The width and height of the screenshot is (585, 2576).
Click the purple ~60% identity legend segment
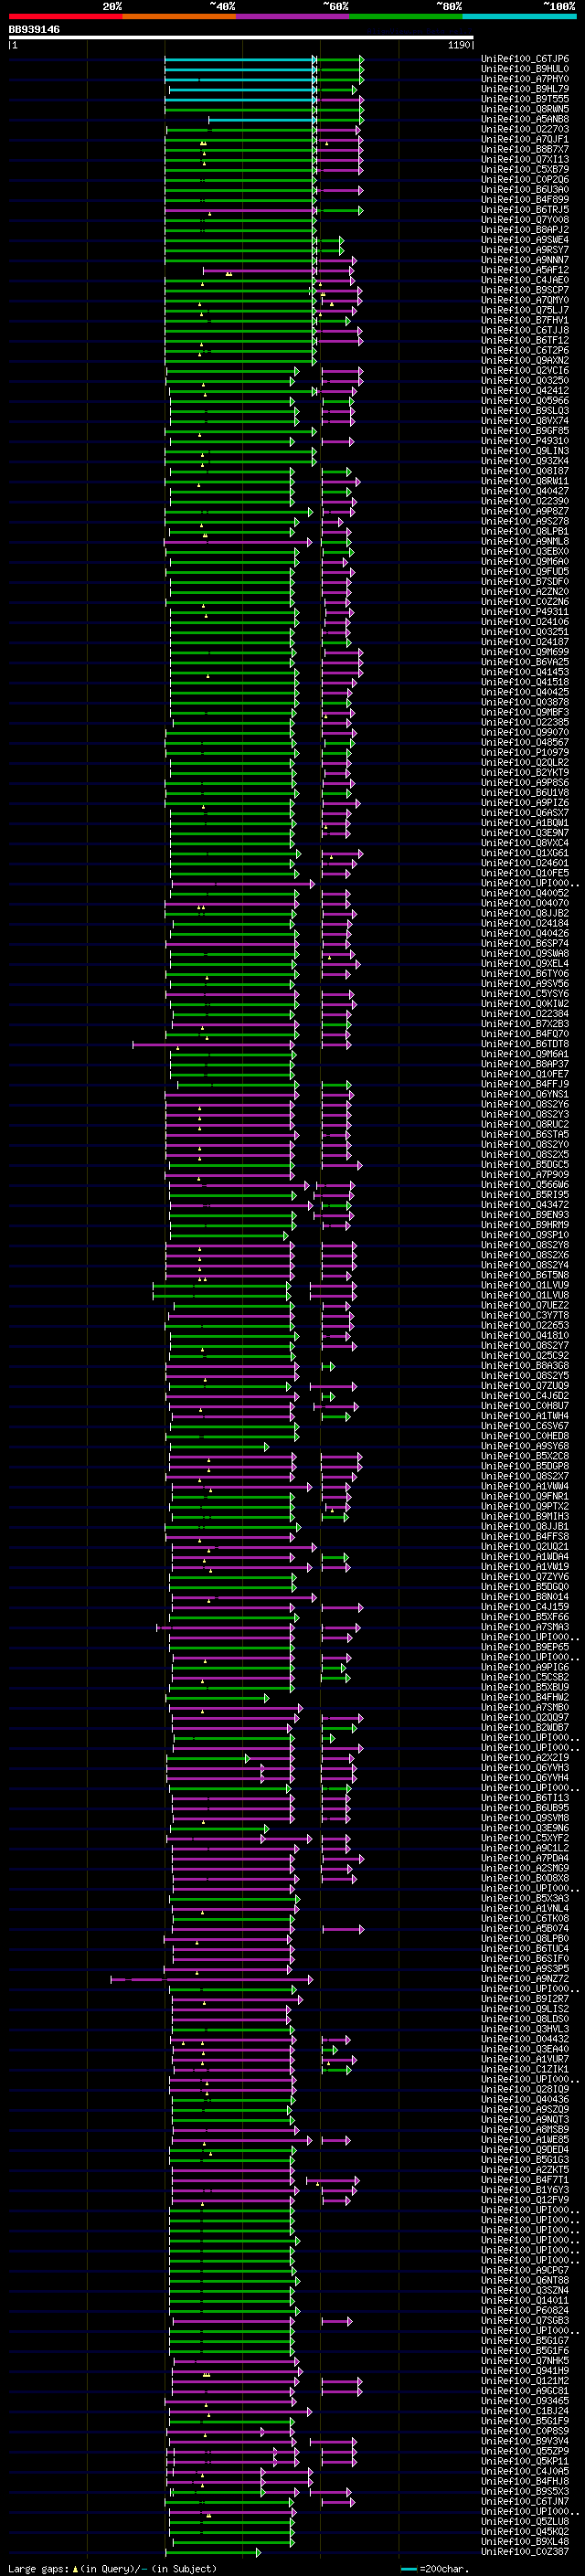click(x=293, y=17)
